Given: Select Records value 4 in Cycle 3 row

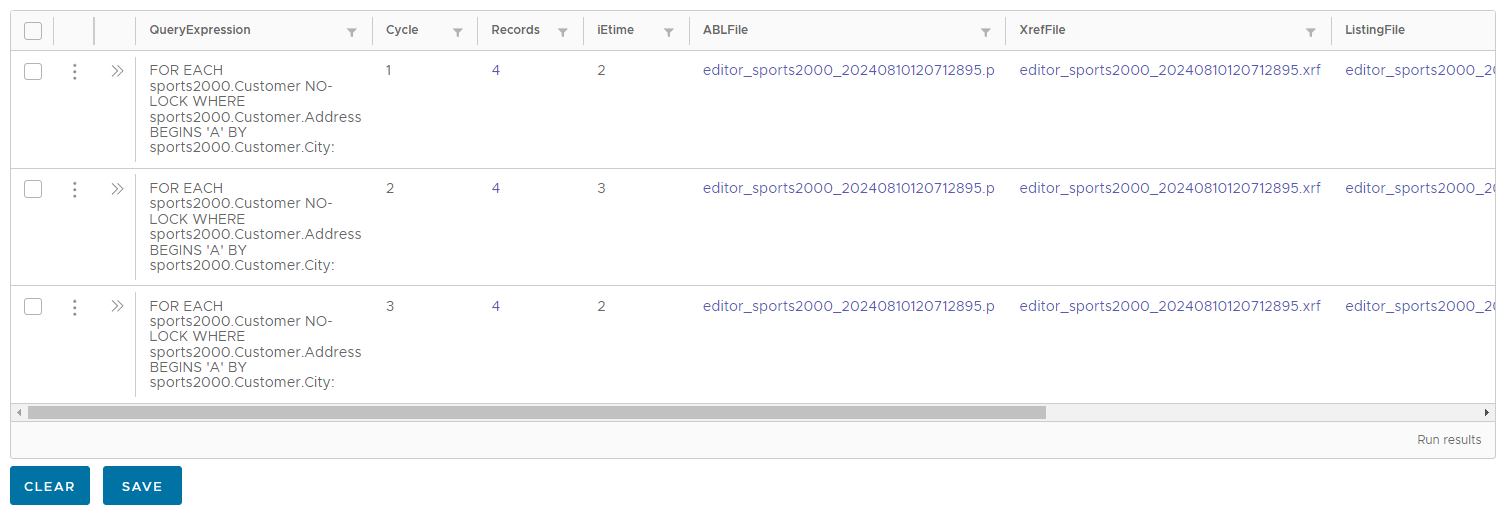Looking at the screenshot, I should pos(496,305).
